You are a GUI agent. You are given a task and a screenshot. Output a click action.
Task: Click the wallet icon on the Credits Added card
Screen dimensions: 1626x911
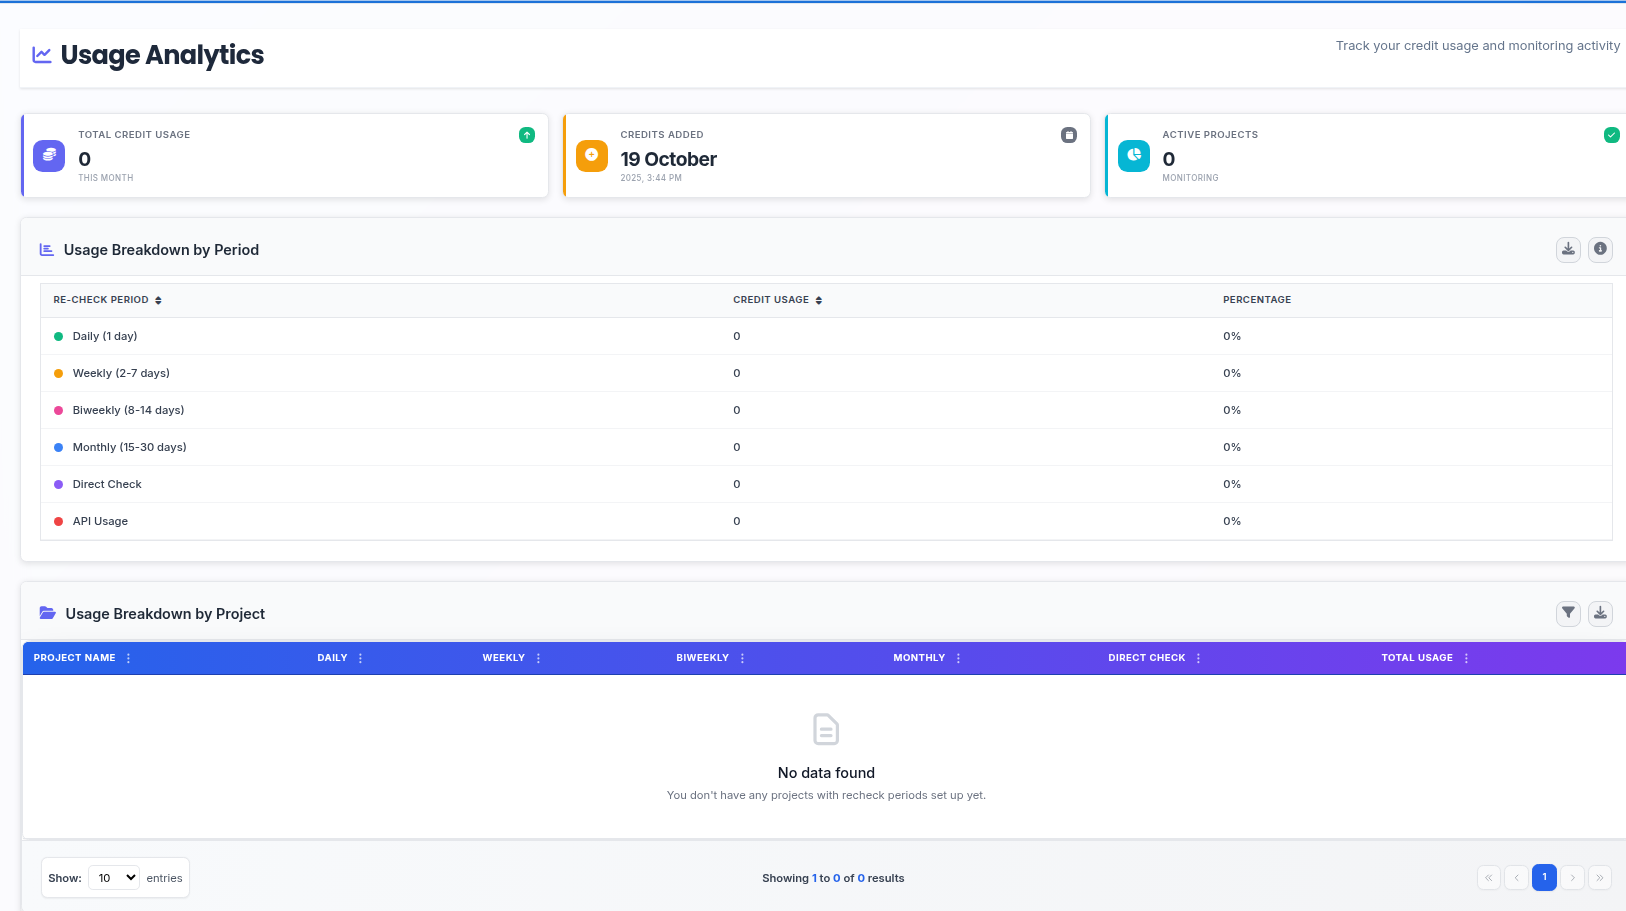pyautogui.click(x=1069, y=134)
